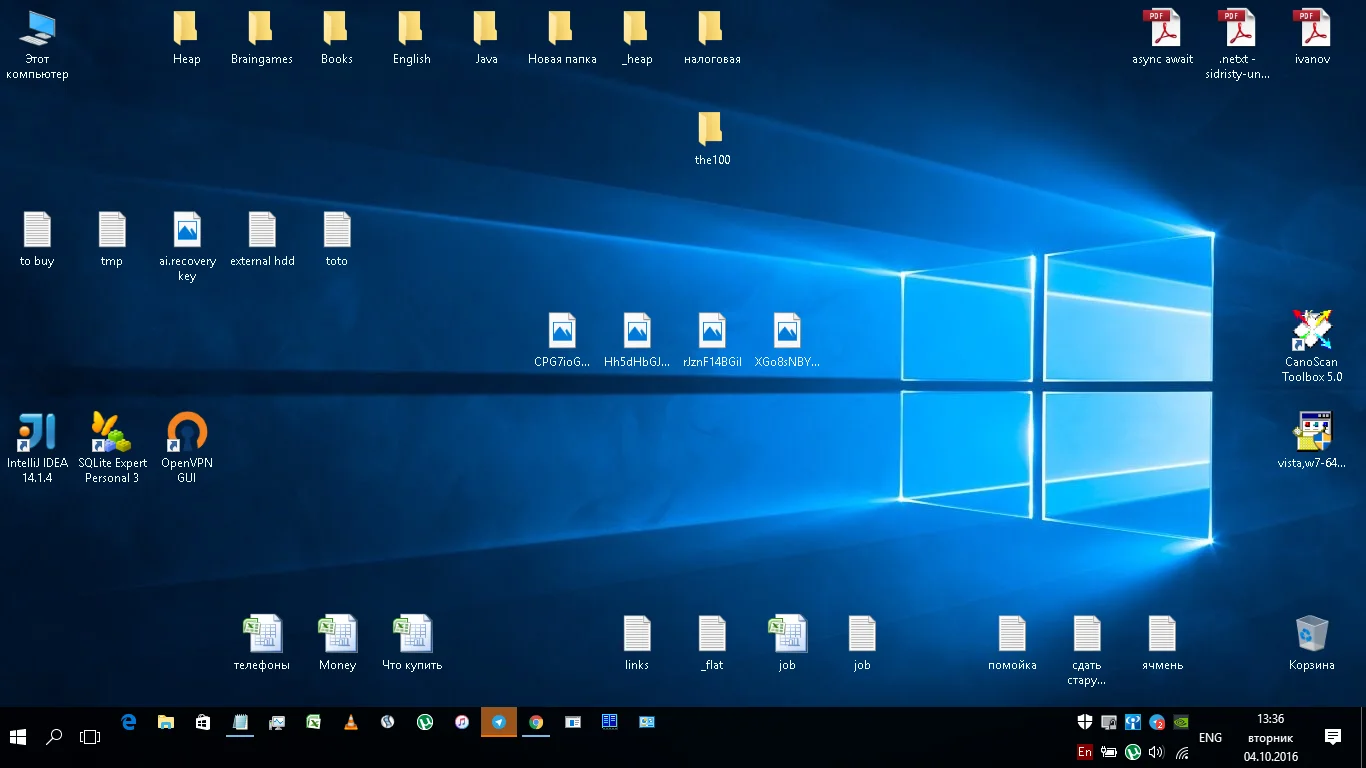Open the Action Center notifications
Image resolution: width=1366 pixels, height=768 pixels.
point(1333,737)
